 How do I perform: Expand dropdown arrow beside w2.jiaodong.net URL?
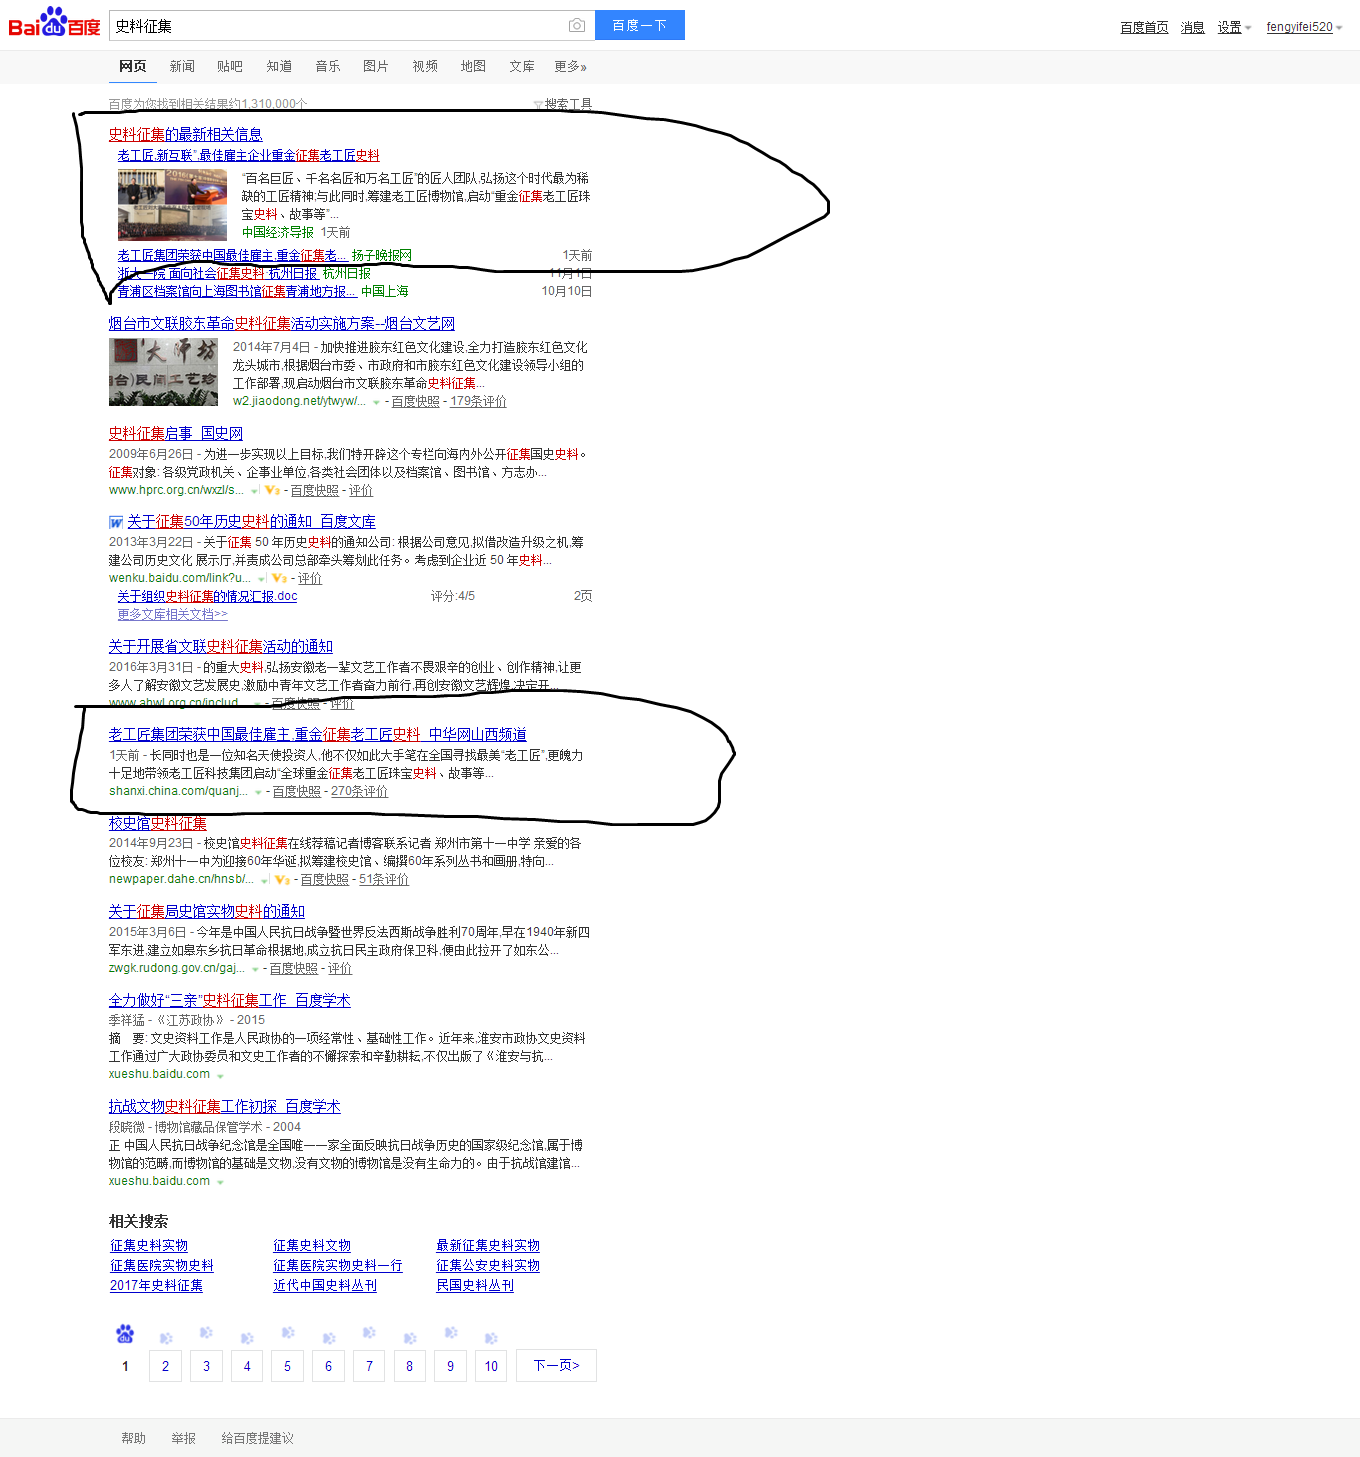[x=376, y=402]
